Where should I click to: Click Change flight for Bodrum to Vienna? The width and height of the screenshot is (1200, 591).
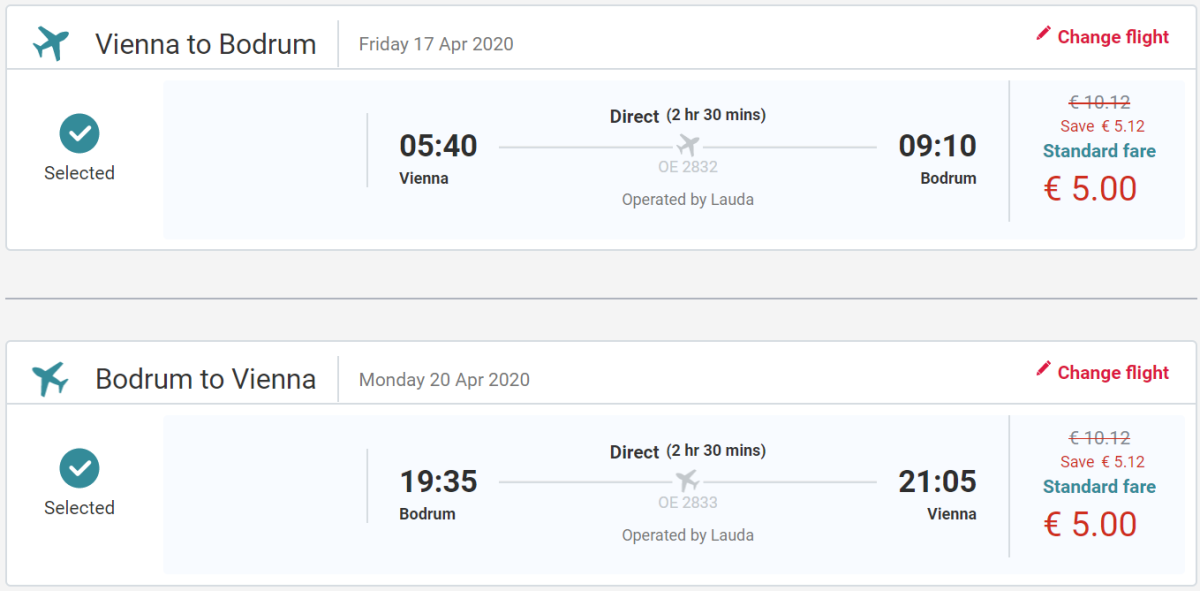point(1112,372)
